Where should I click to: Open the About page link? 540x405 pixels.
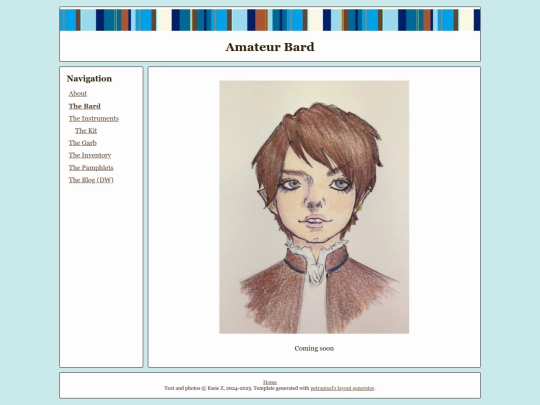click(77, 94)
